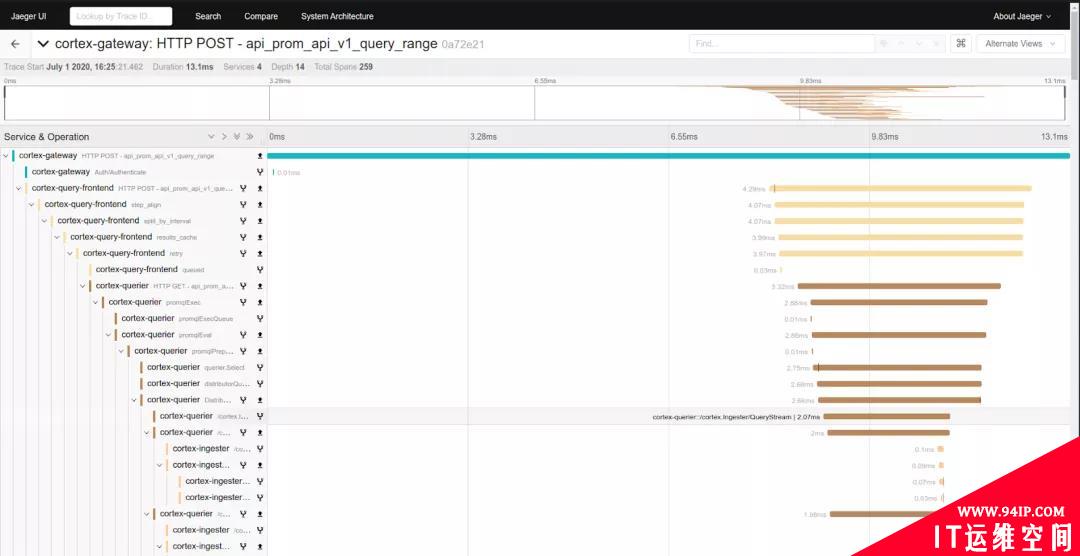
Task: Go back using the left arrow button
Action: pyautogui.click(x=15, y=44)
